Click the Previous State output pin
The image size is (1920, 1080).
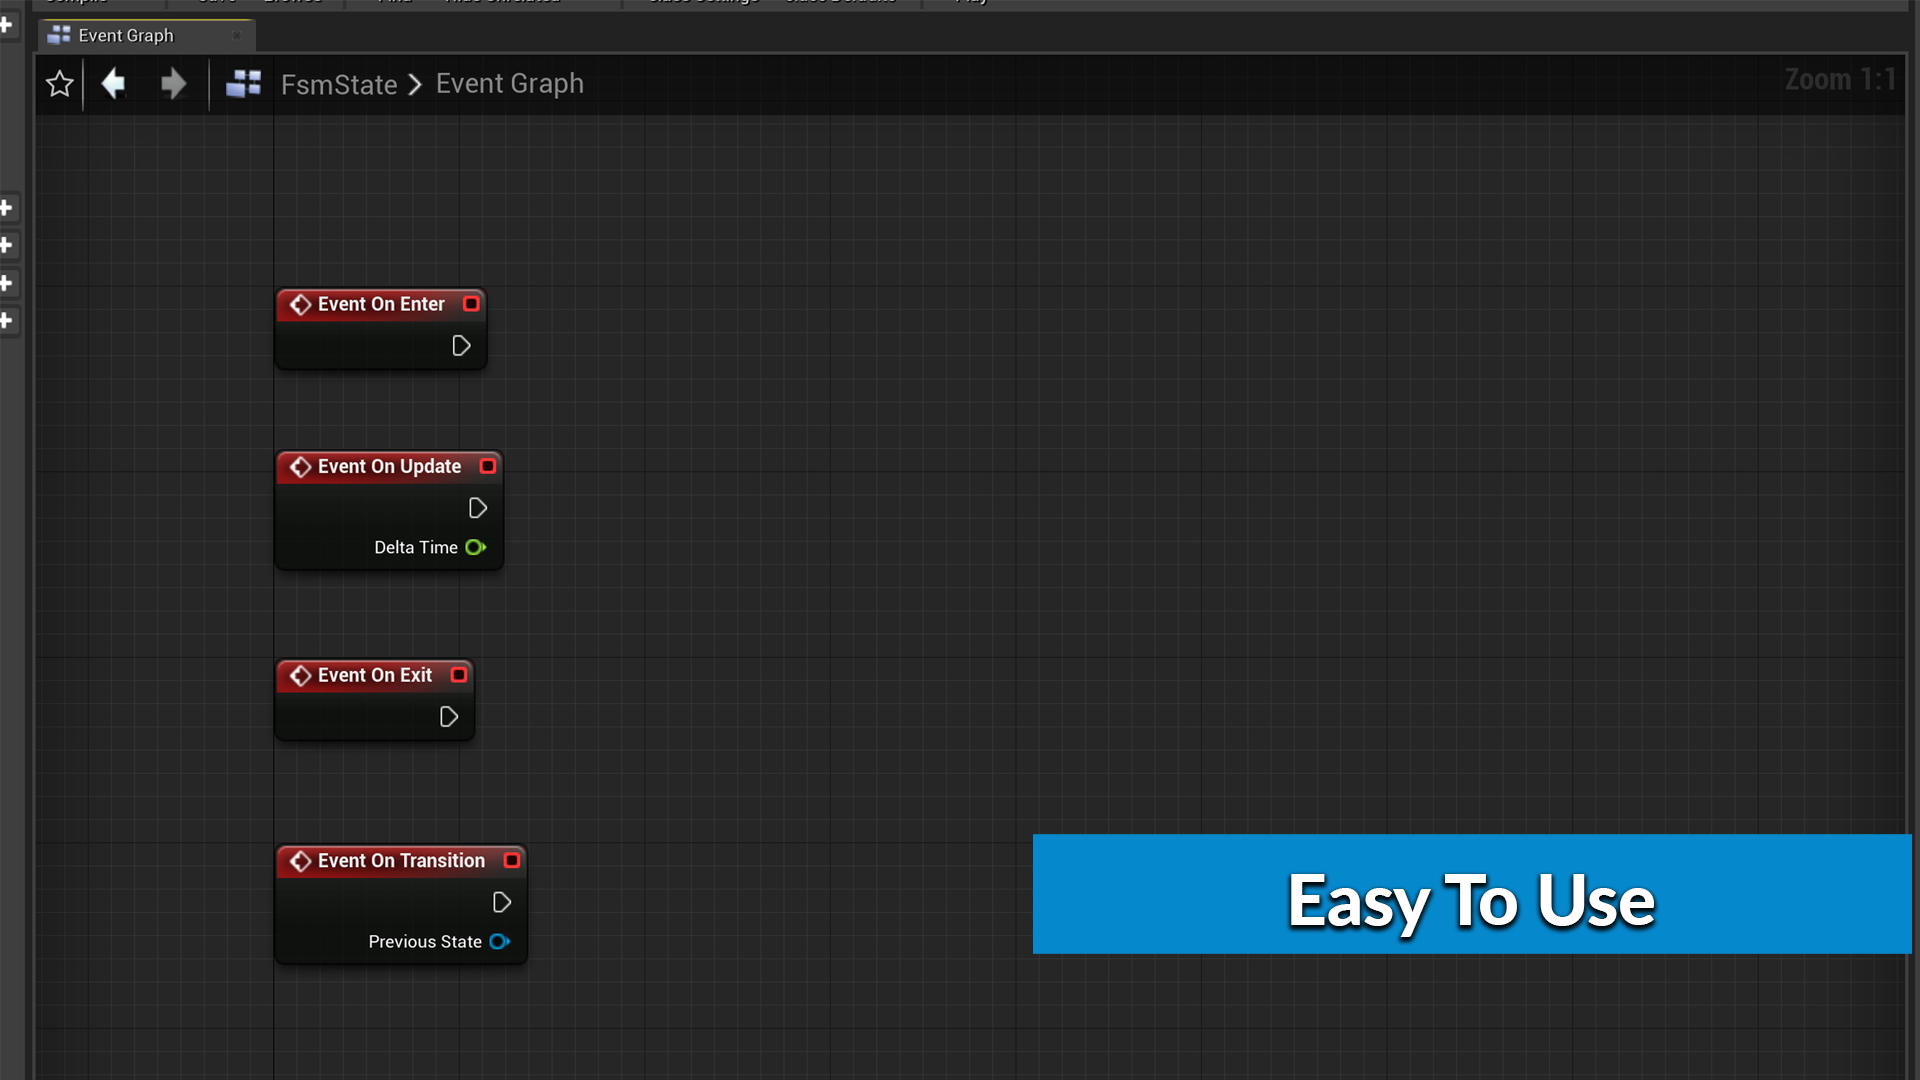[x=498, y=942]
